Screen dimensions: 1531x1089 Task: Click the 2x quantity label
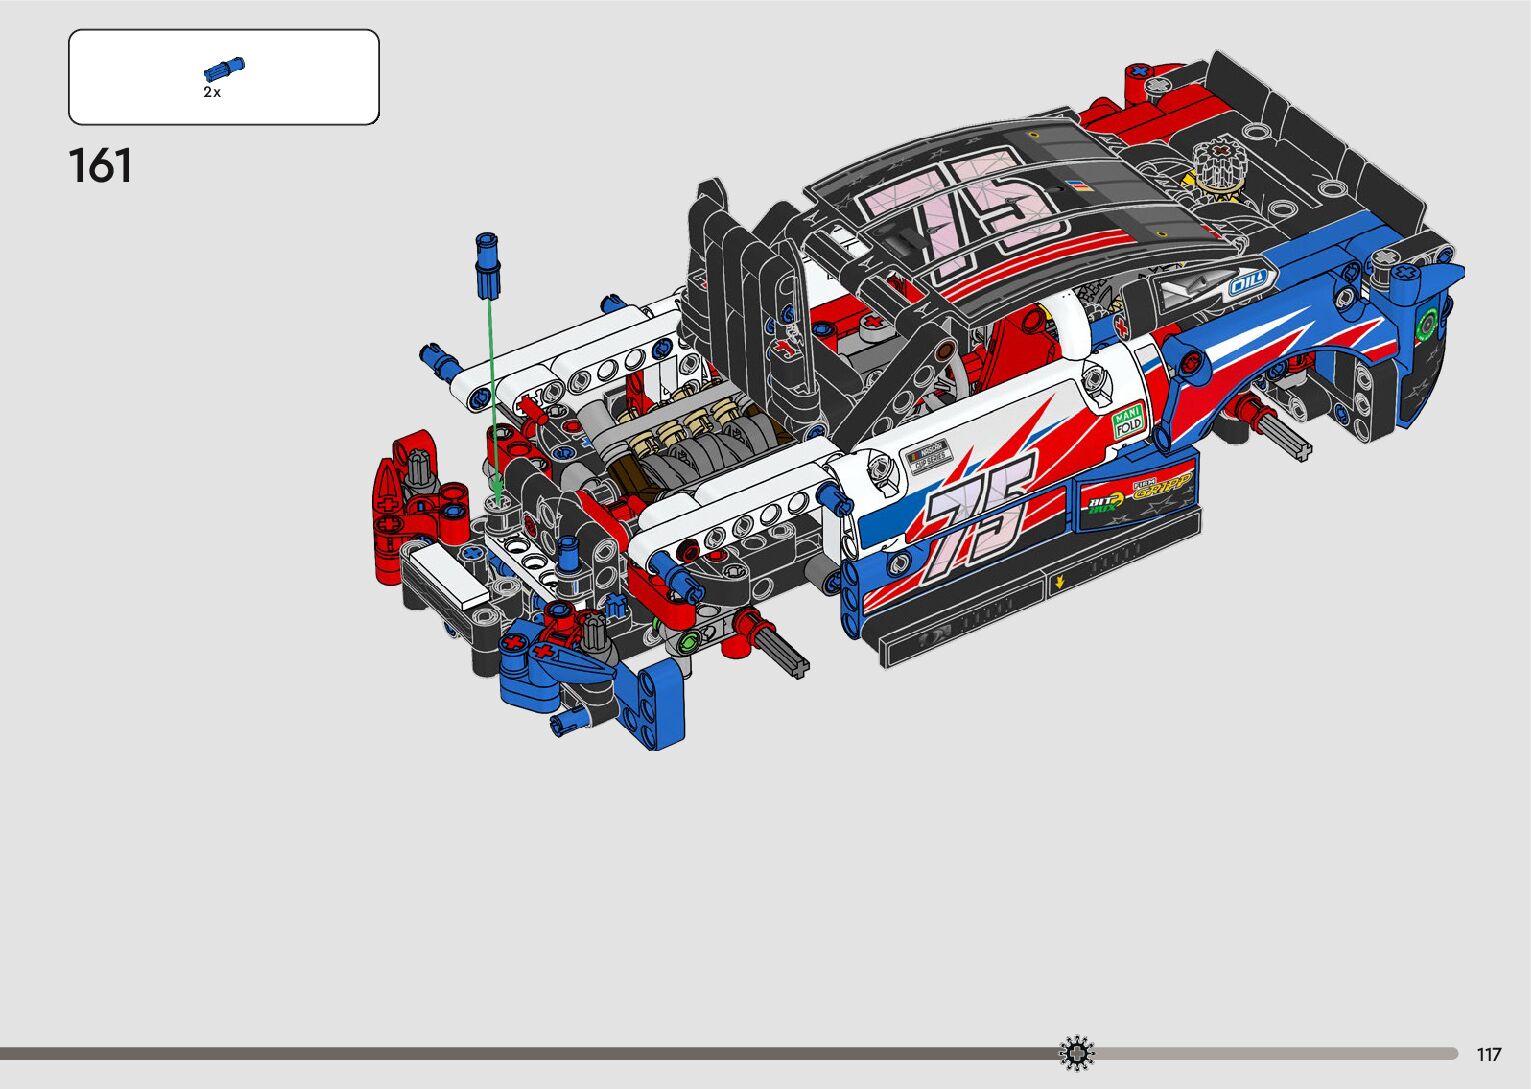point(212,92)
